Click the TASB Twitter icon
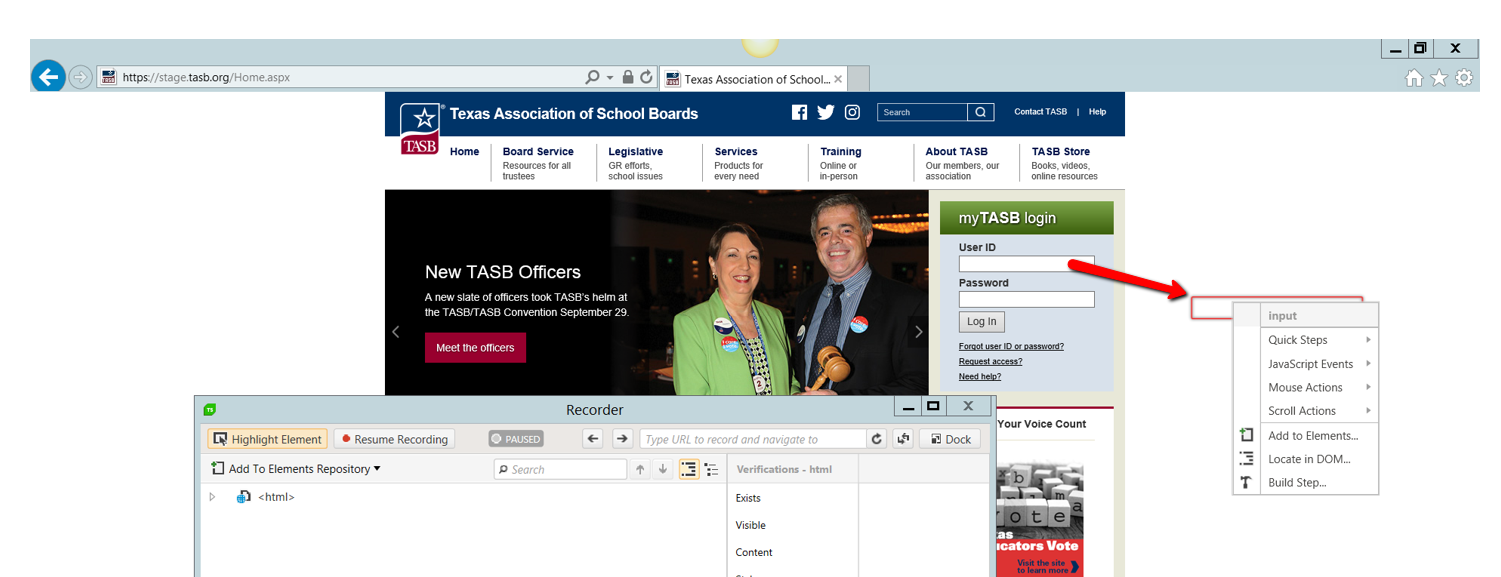This screenshot has height=577, width=1501. [x=825, y=112]
